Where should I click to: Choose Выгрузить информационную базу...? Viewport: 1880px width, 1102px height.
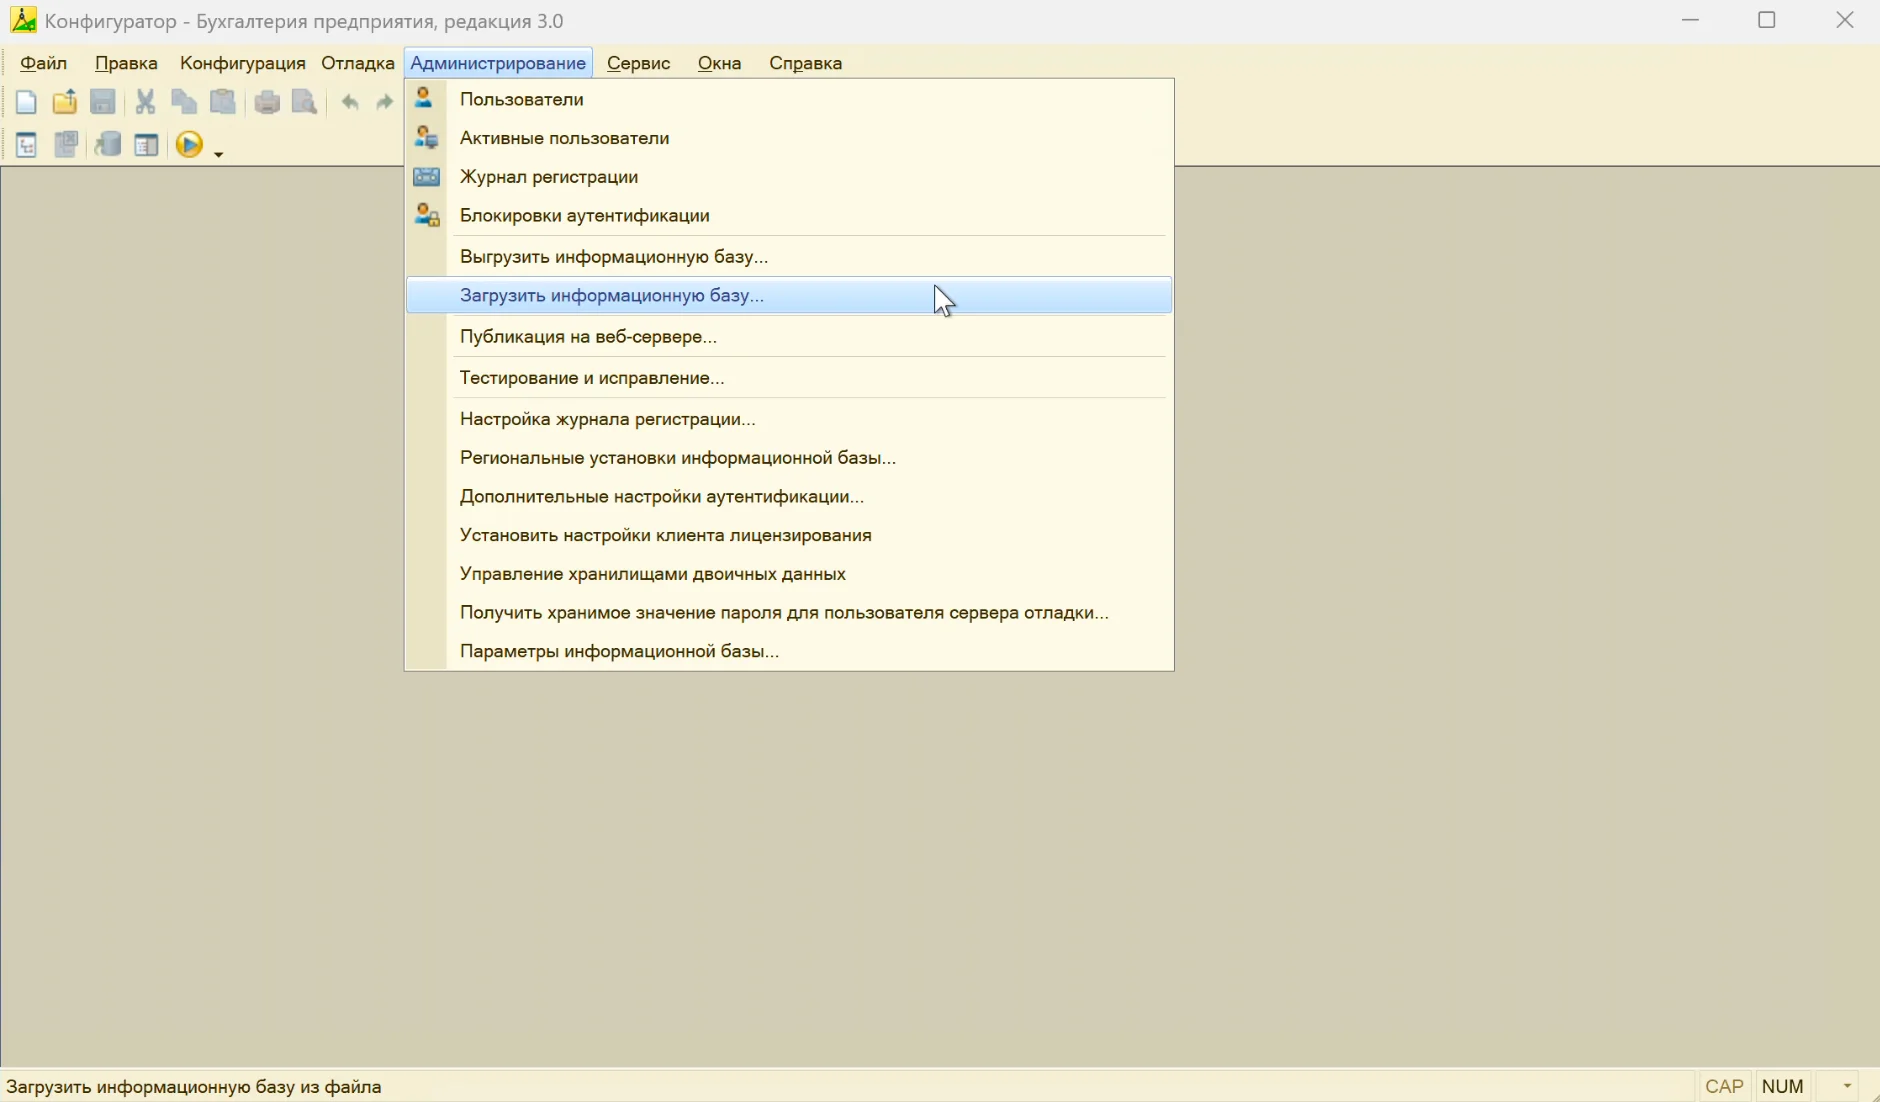click(789, 257)
